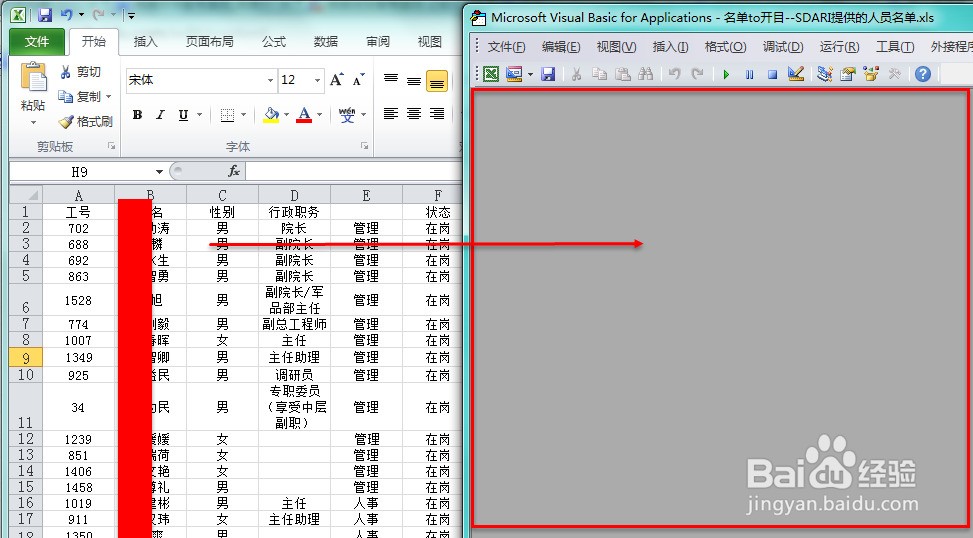Open the VBA 插入(I) menu

coord(670,47)
